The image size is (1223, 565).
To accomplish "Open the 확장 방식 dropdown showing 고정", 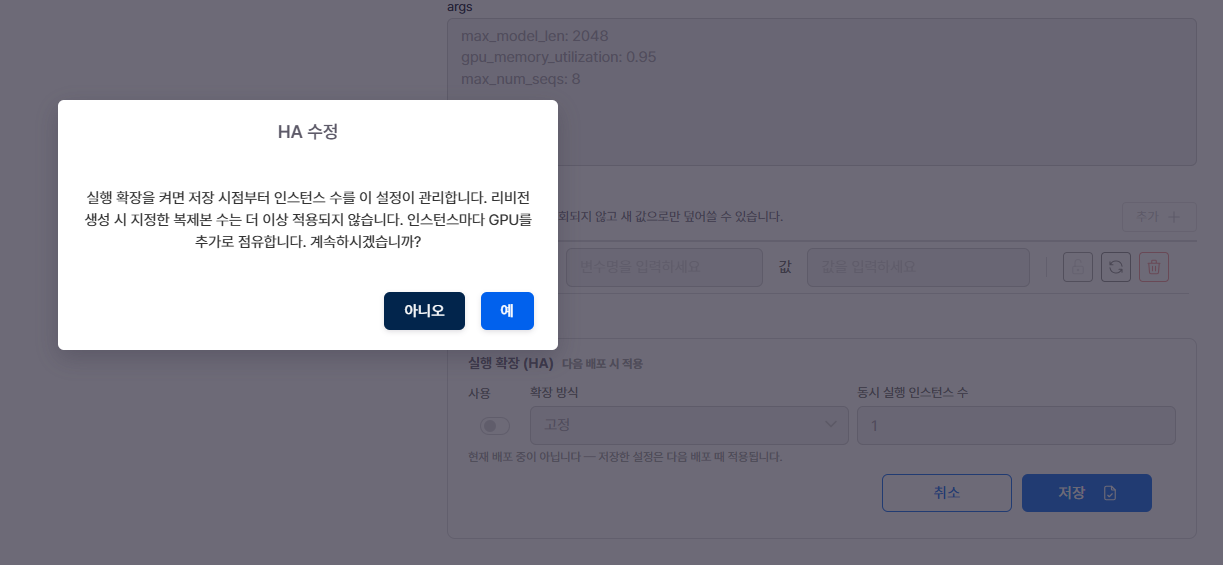I will [x=688, y=425].
